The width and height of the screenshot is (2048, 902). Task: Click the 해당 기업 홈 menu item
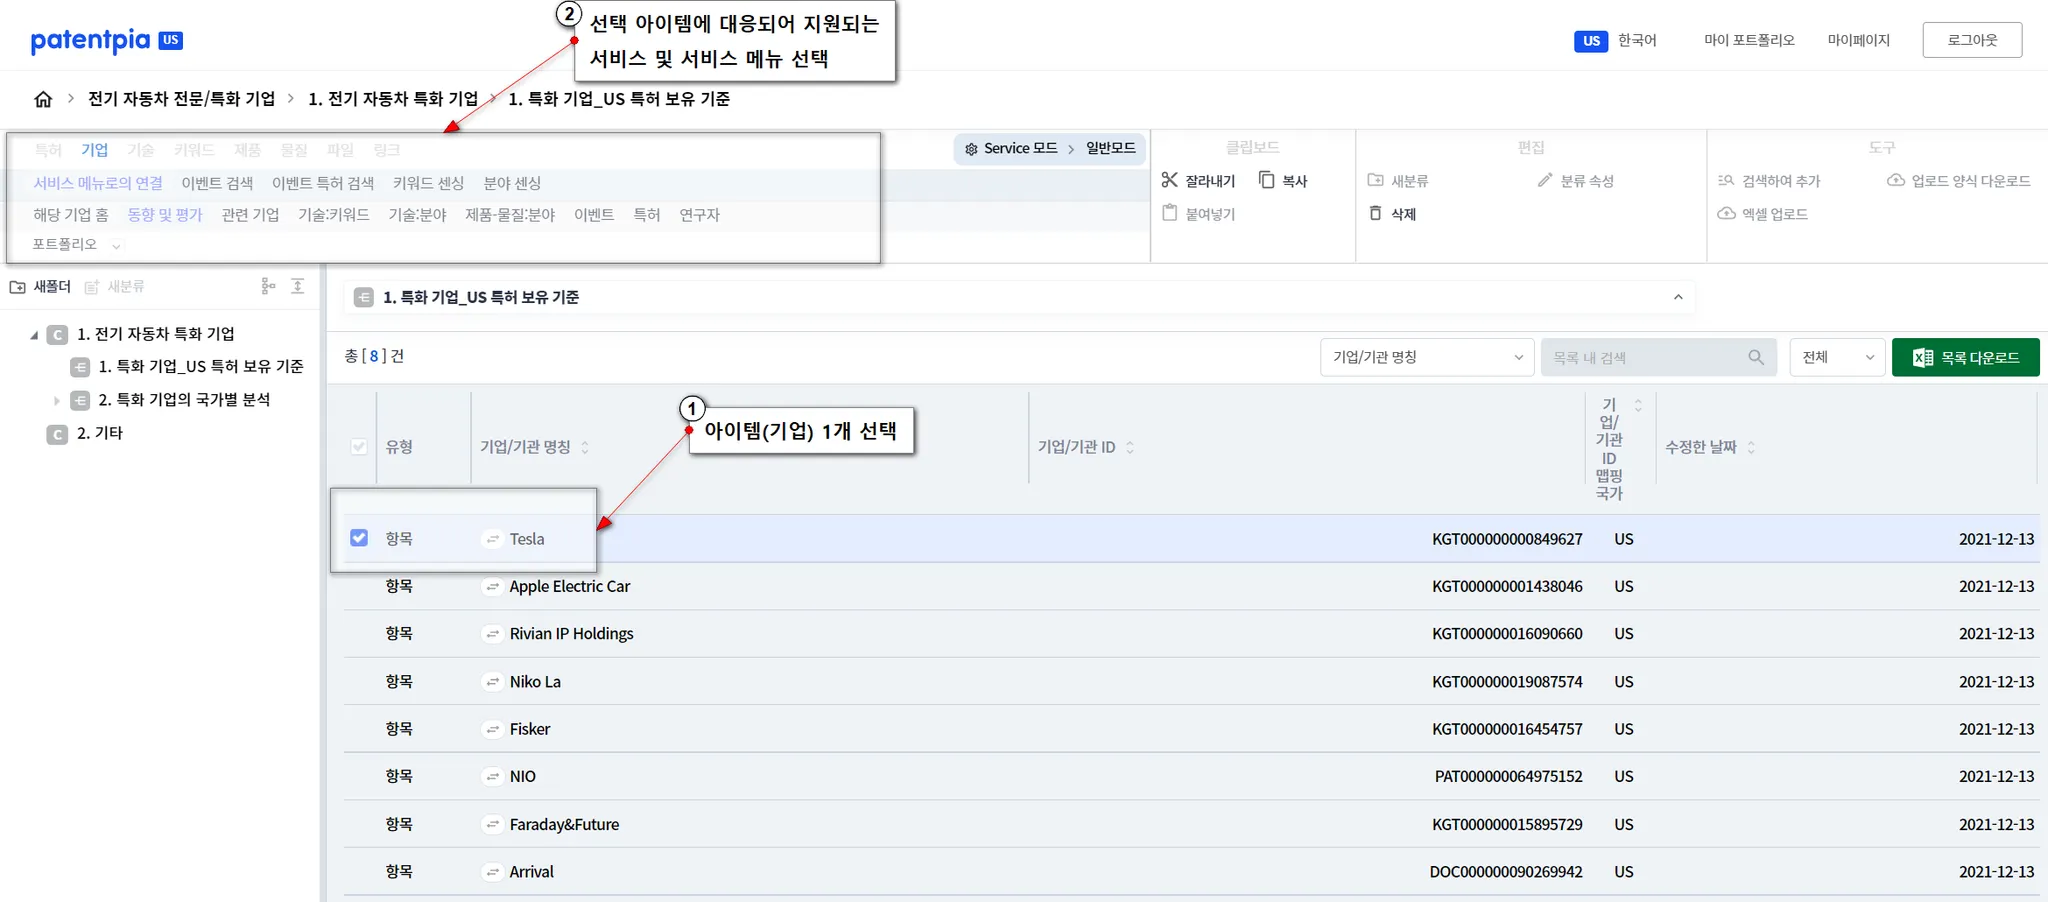(70, 215)
